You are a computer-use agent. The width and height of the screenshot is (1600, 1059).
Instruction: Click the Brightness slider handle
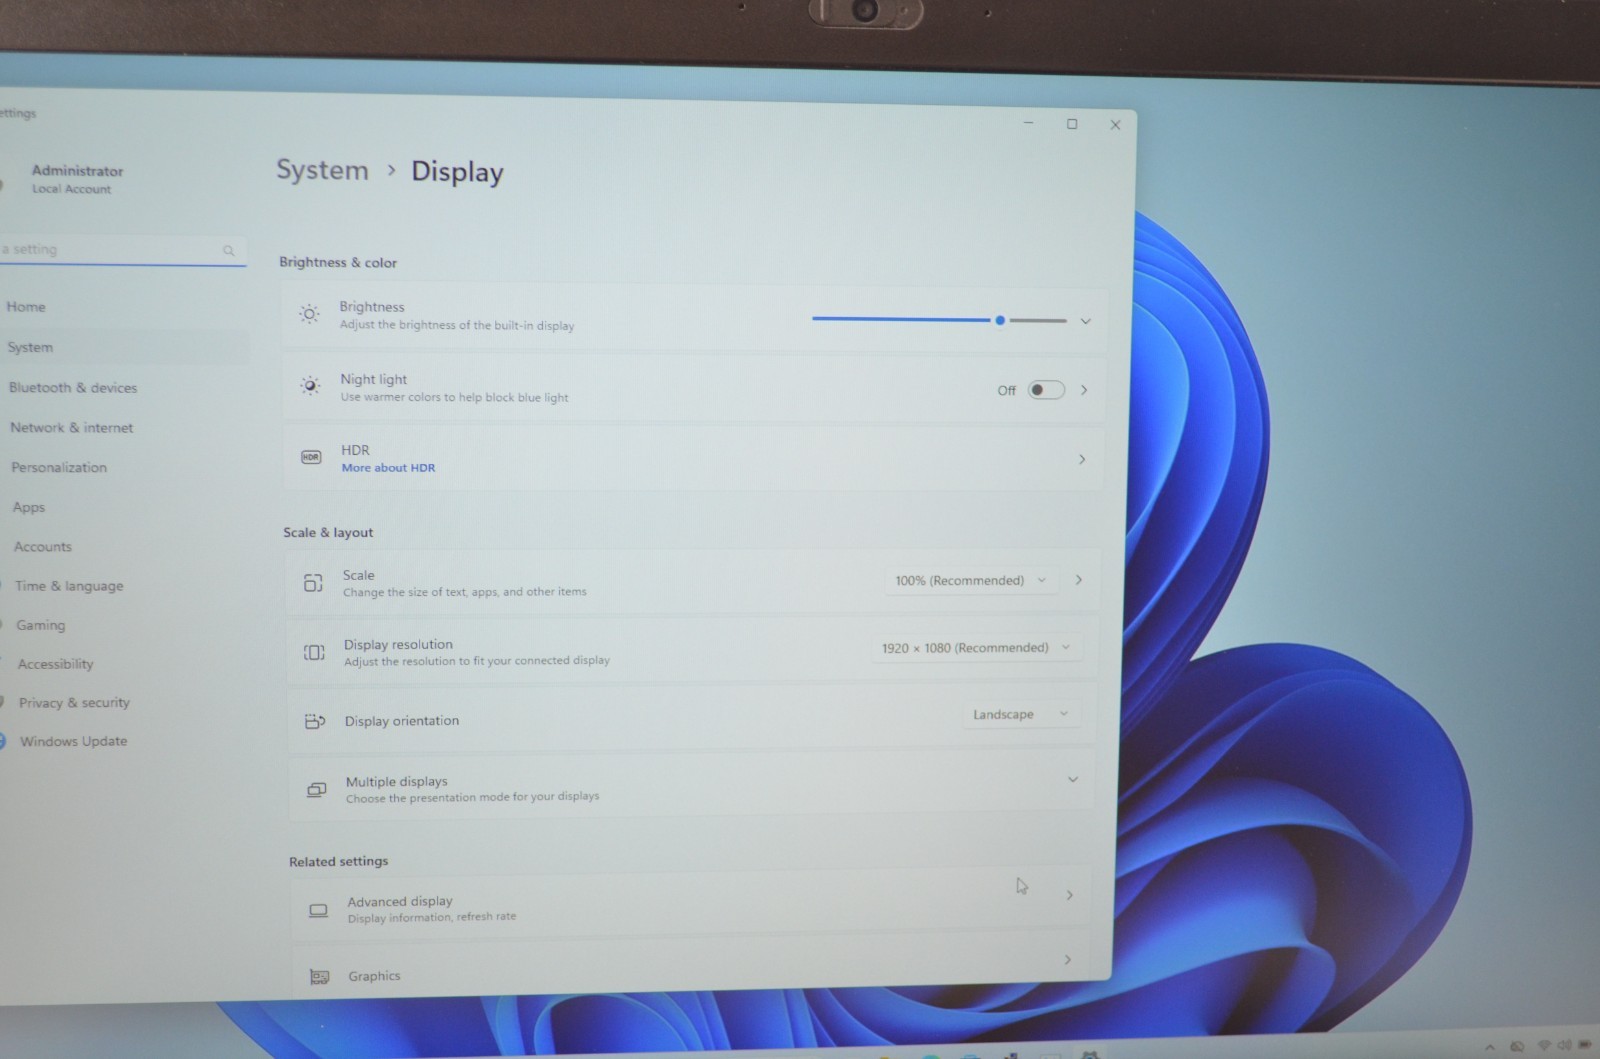click(1000, 320)
